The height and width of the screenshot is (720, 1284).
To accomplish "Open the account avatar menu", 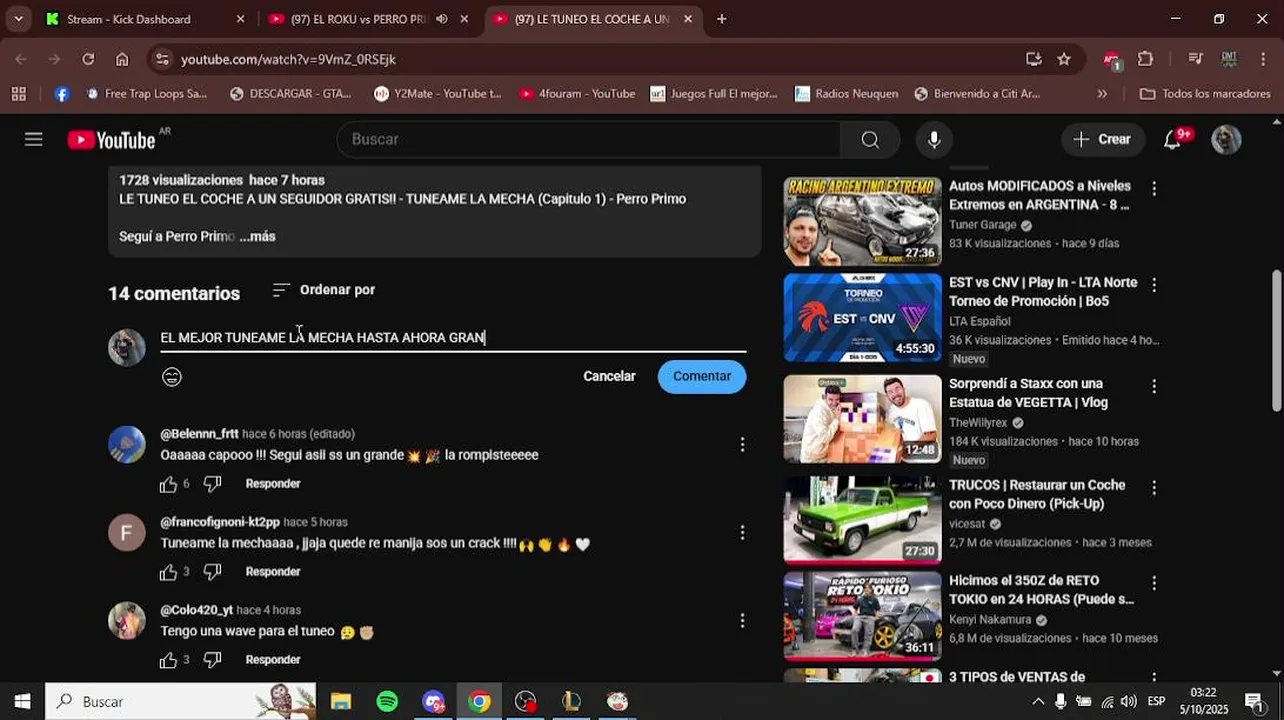I will 1226,140.
